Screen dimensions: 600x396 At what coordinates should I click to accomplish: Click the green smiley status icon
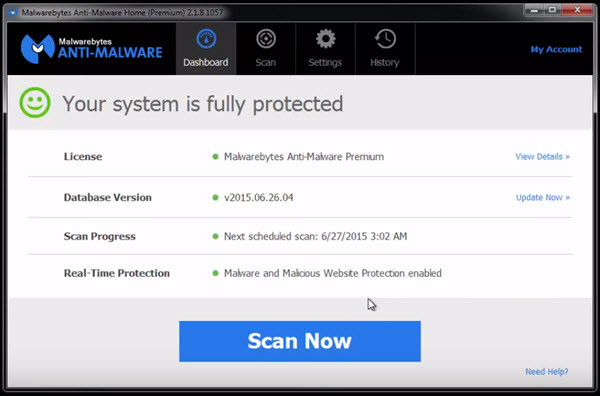coord(35,103)
